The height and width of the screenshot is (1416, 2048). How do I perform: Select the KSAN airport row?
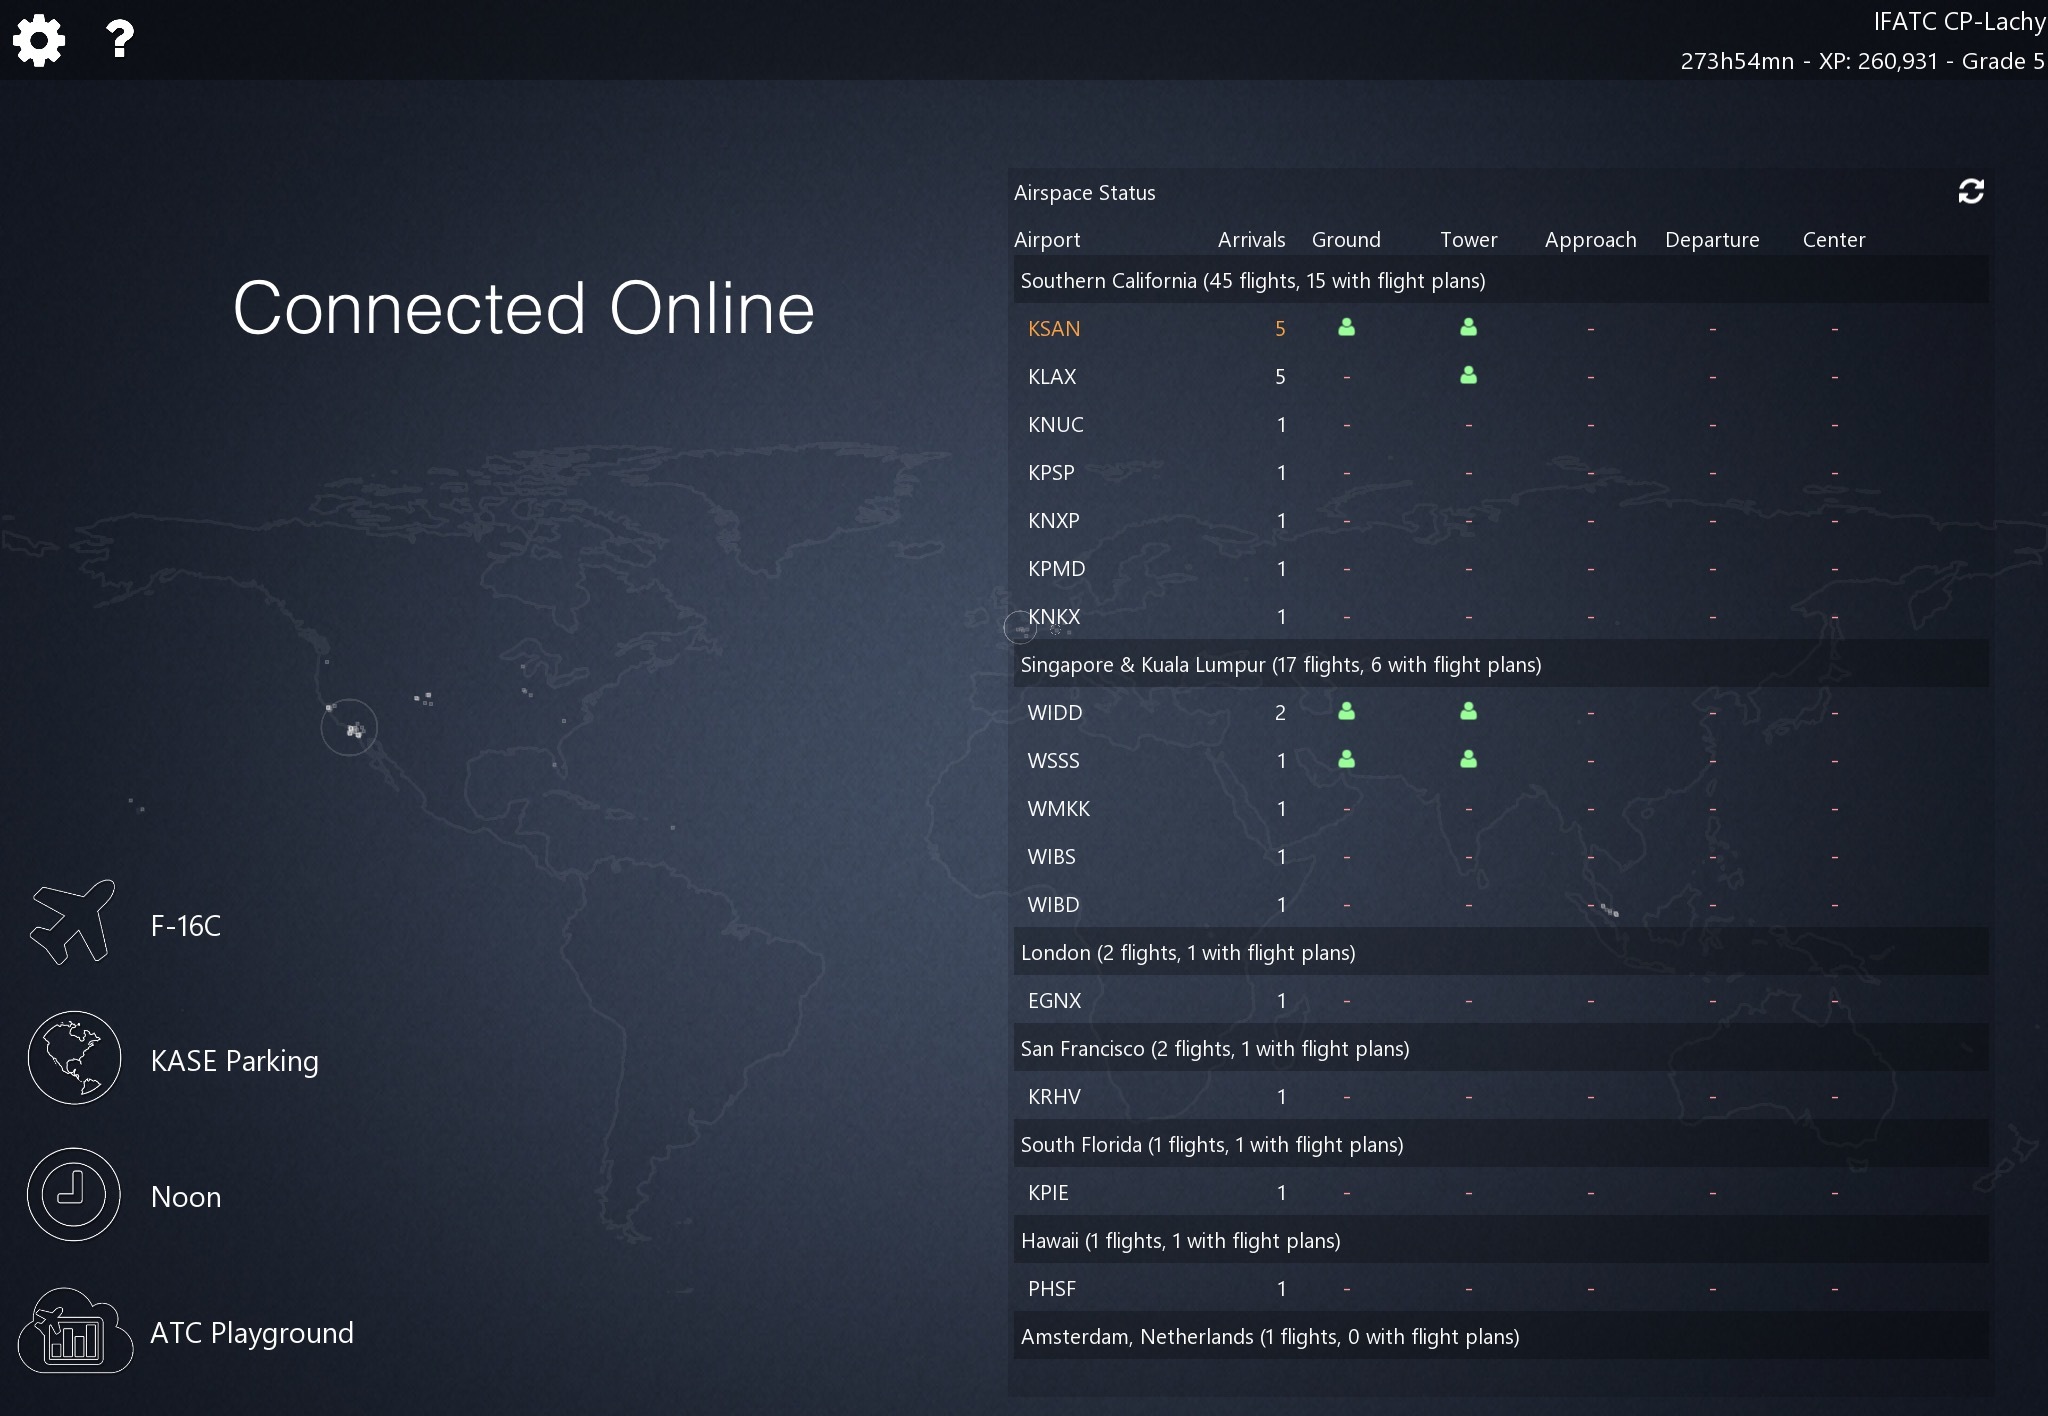pos(1054,329)
